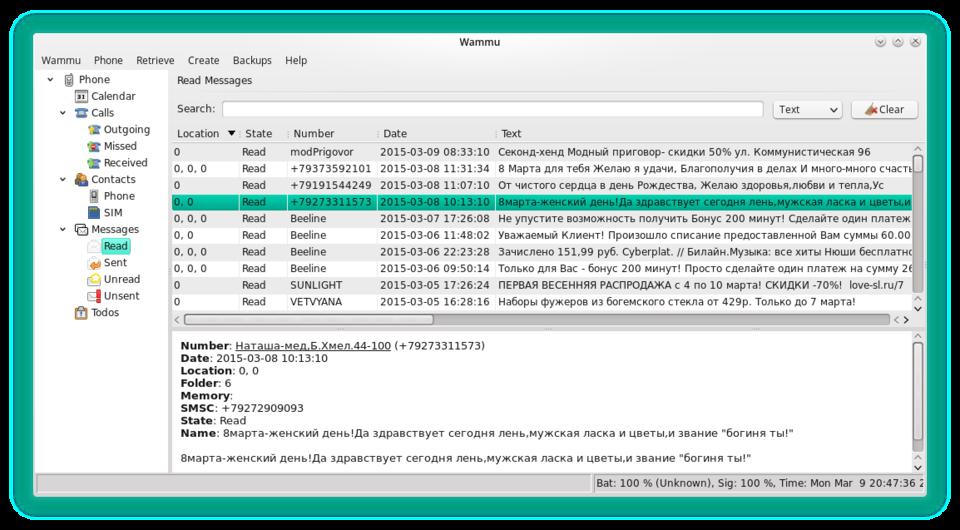Collapse the Phone tree root
Screen dimensions: 960x530
(x=49, y=80)
